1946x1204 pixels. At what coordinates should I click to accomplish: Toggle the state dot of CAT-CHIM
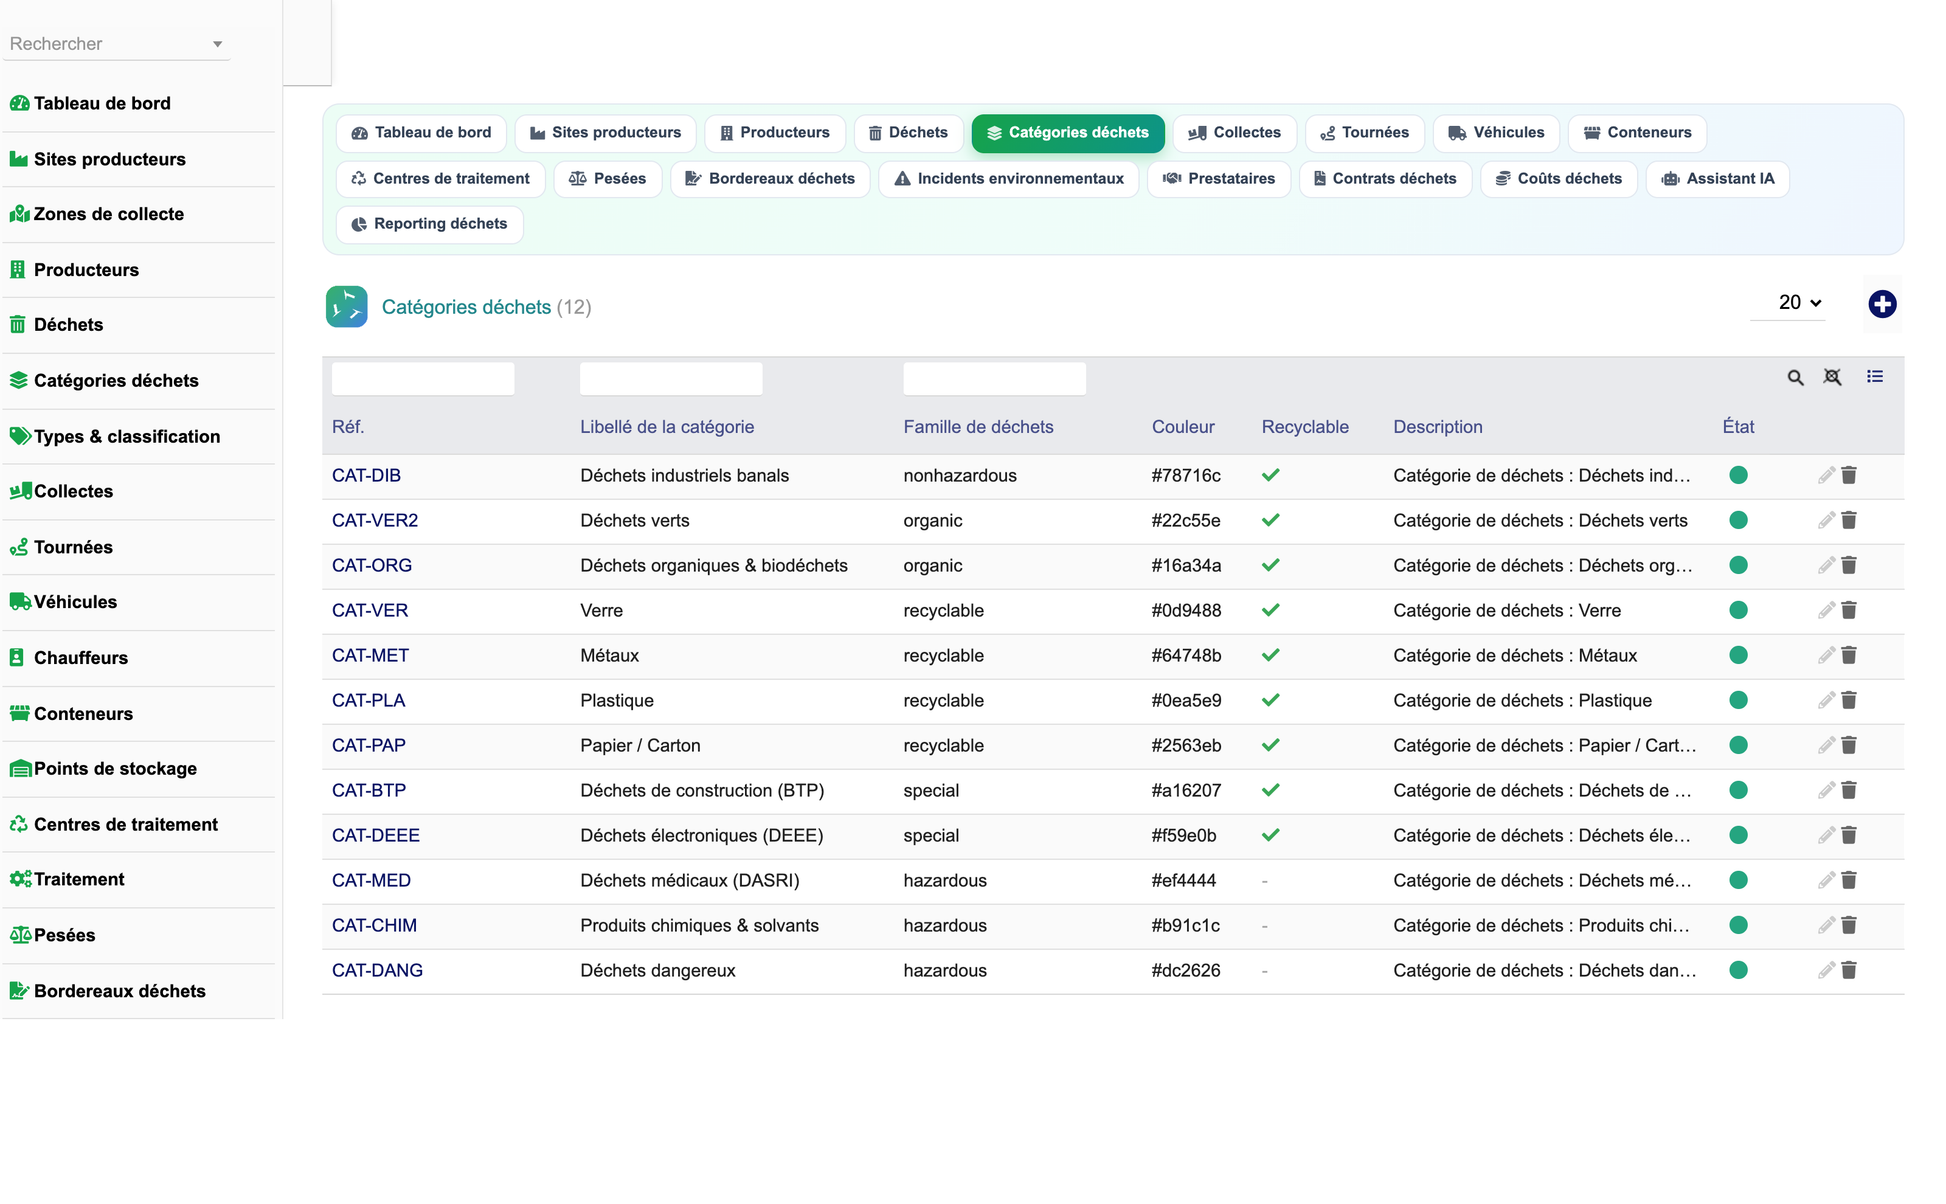click(1738, 925)
